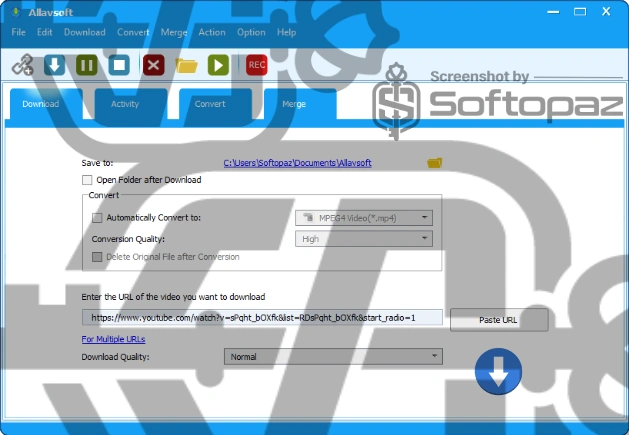The width and height of the screenshot is (629, 435).
Task: Toggle Delete Original File after Conversion checkbox
Action: click(x=97, y=257)
